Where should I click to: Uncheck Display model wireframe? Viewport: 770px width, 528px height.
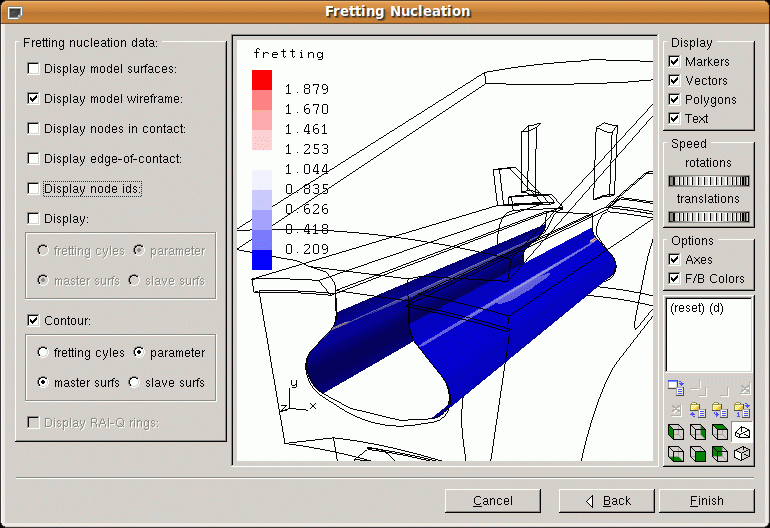(33, 98)
